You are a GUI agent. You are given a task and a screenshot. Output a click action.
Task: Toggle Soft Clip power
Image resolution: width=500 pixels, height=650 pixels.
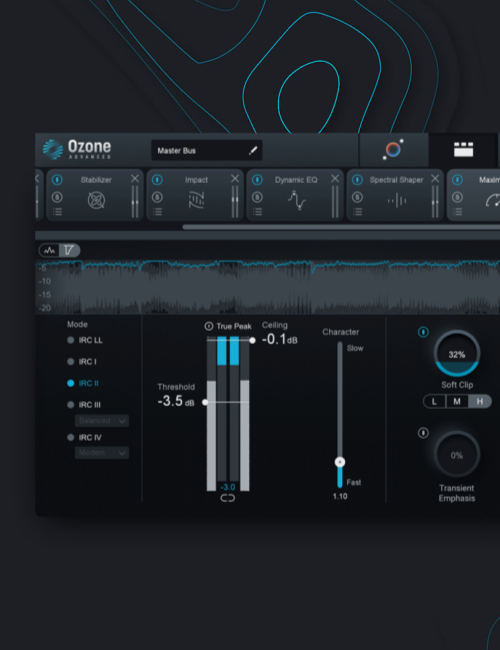[x=423, y=332]
